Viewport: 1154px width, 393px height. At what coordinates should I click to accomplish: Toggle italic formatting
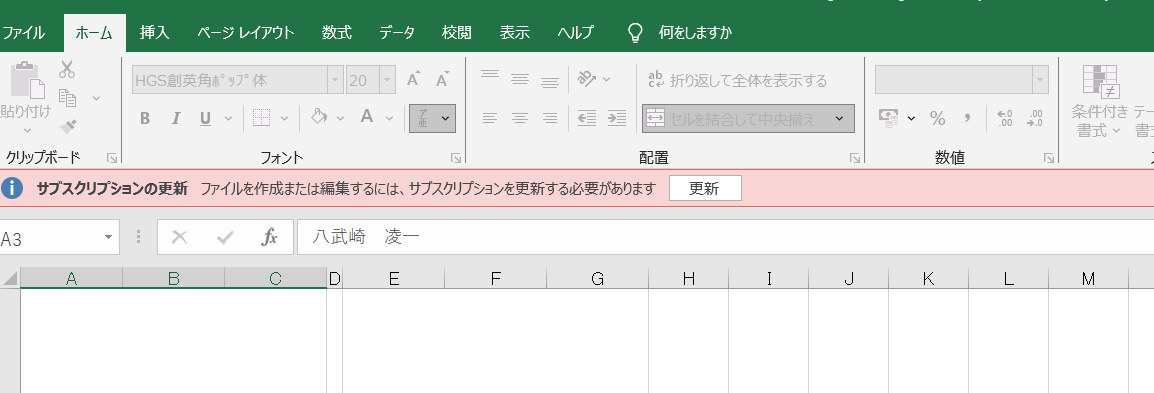click(x=175, y=118)
